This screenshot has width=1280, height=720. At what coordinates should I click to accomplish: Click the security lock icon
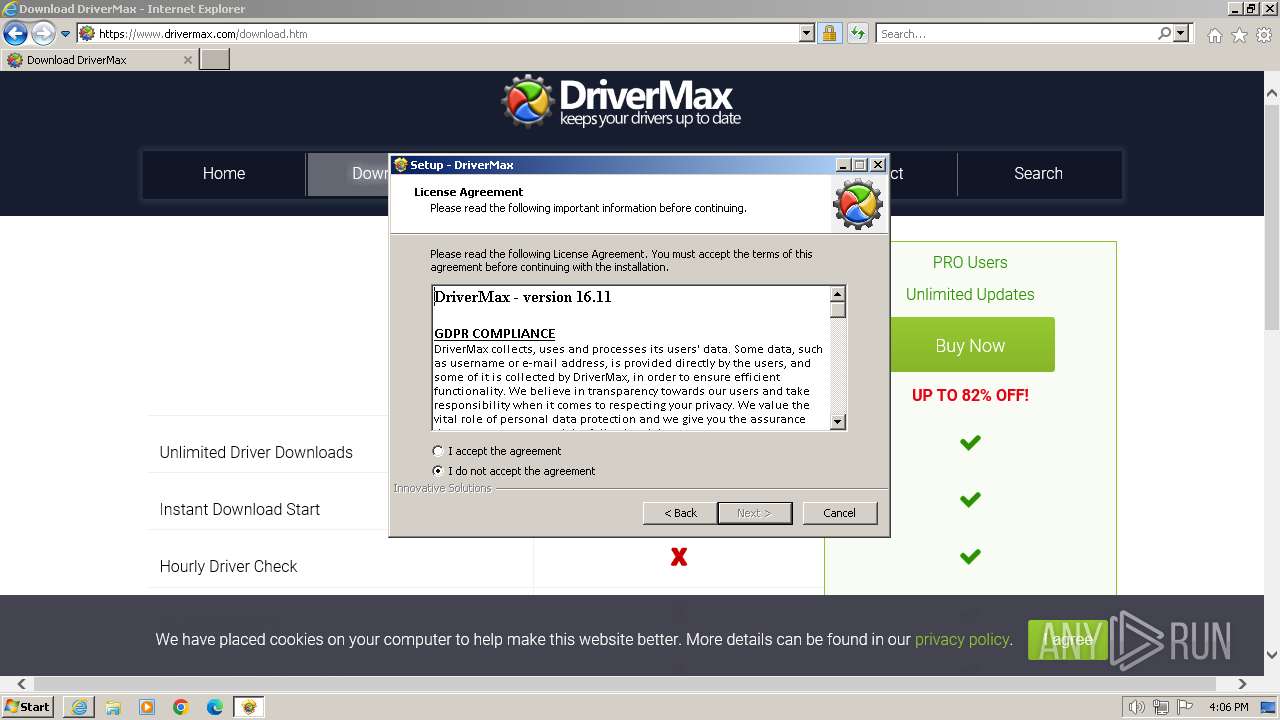[x=829, y=33]
